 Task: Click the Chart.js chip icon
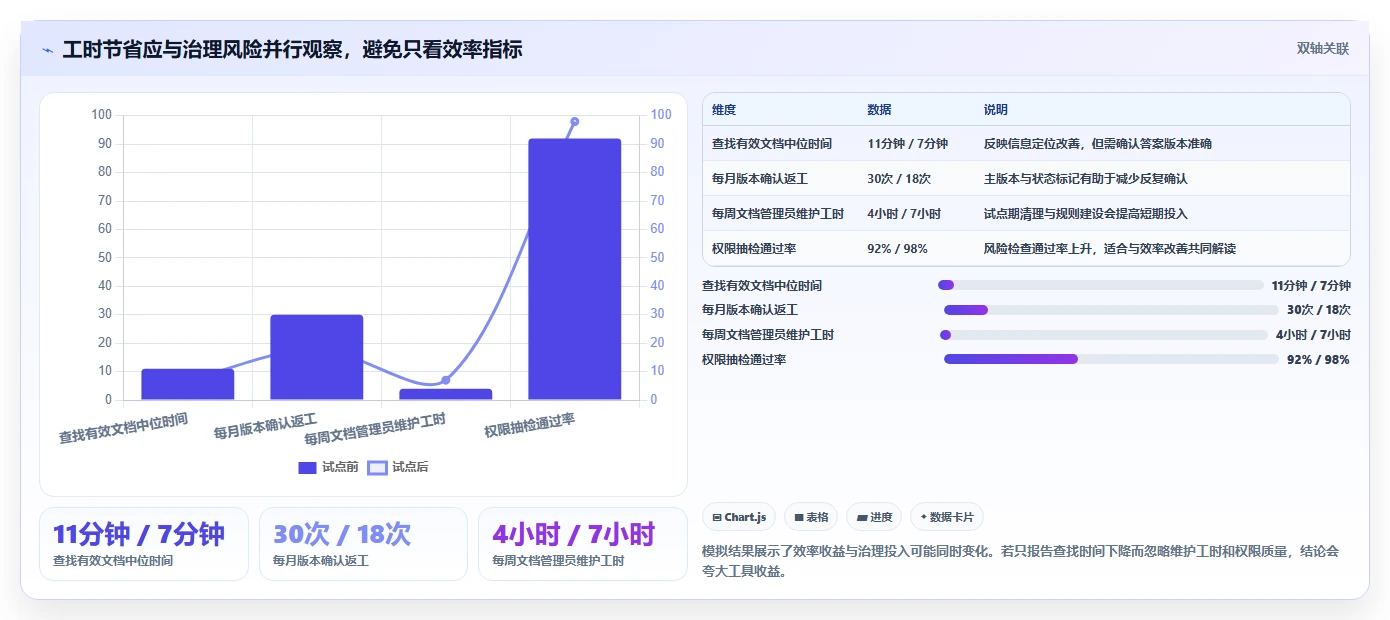(717, 518)
